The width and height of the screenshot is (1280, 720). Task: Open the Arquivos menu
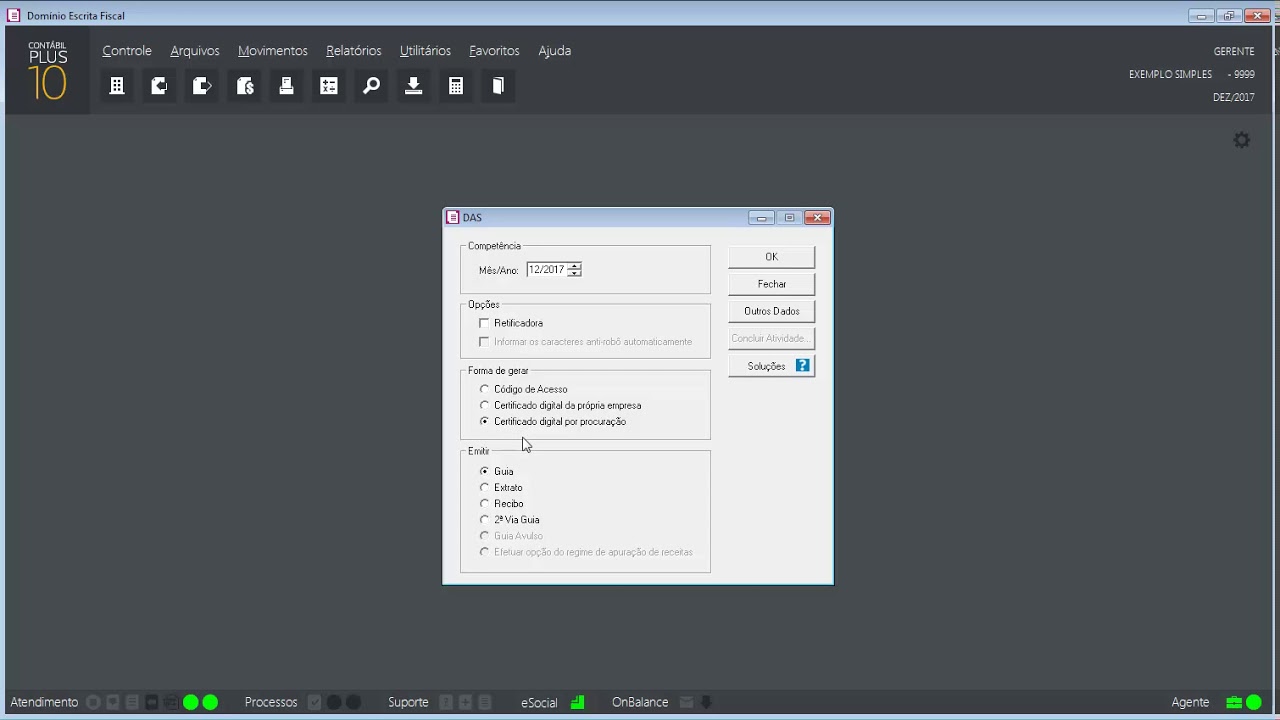(x=195, y=50)
